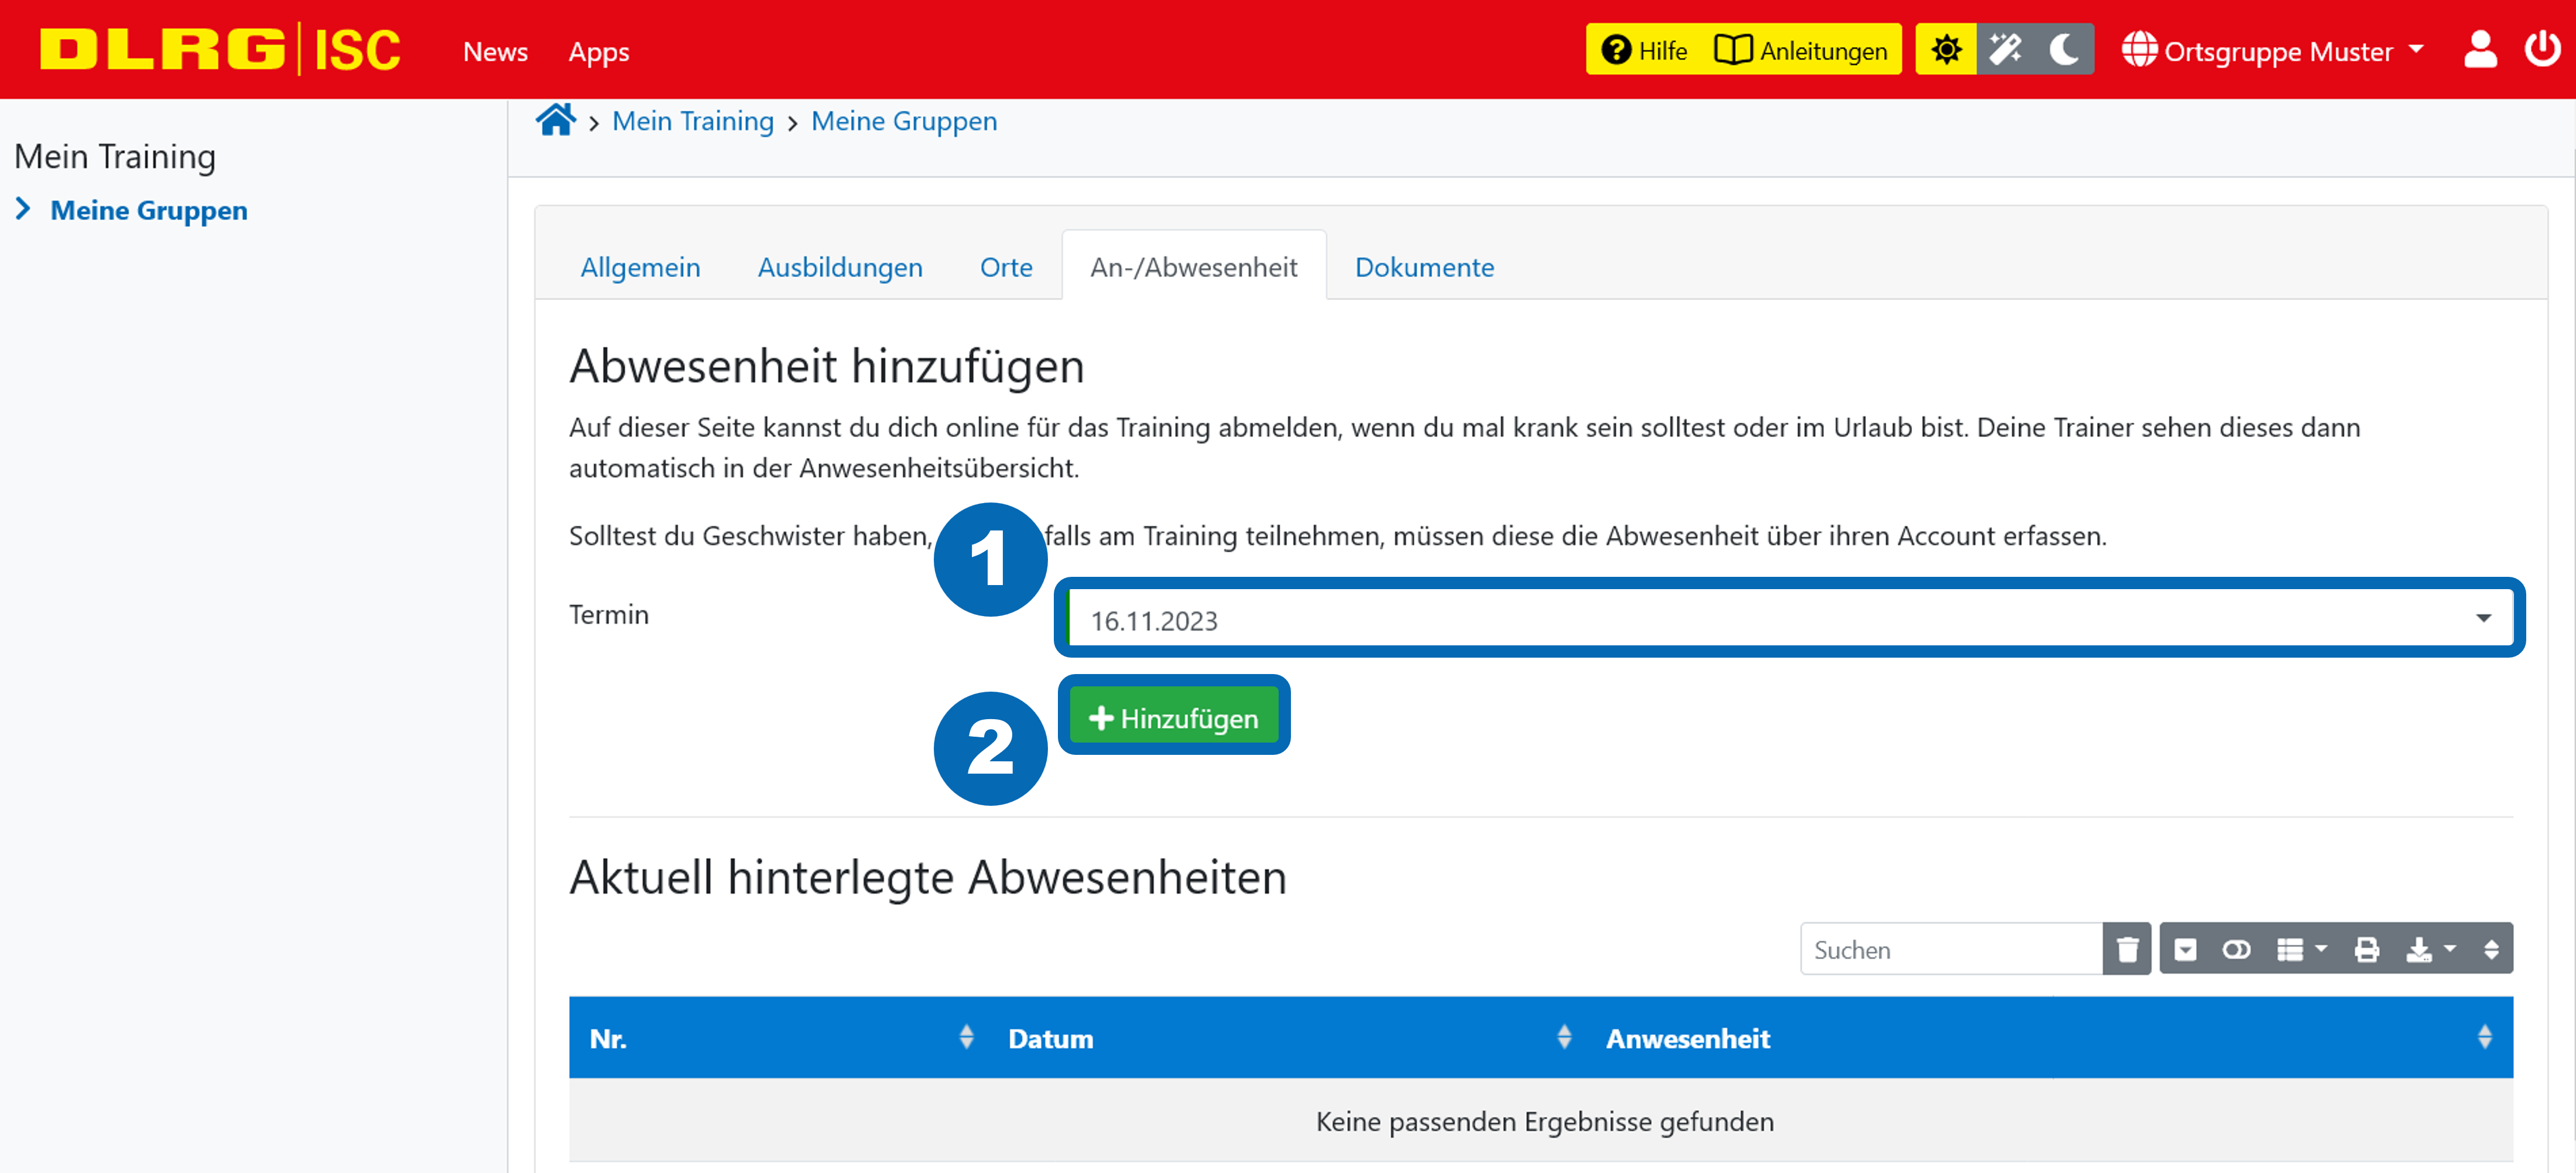The width and height of the screenshot is (2576, 1173).
Task: Open Meine Gruppen in the sidebar
Action: click(x=148, y=210)
